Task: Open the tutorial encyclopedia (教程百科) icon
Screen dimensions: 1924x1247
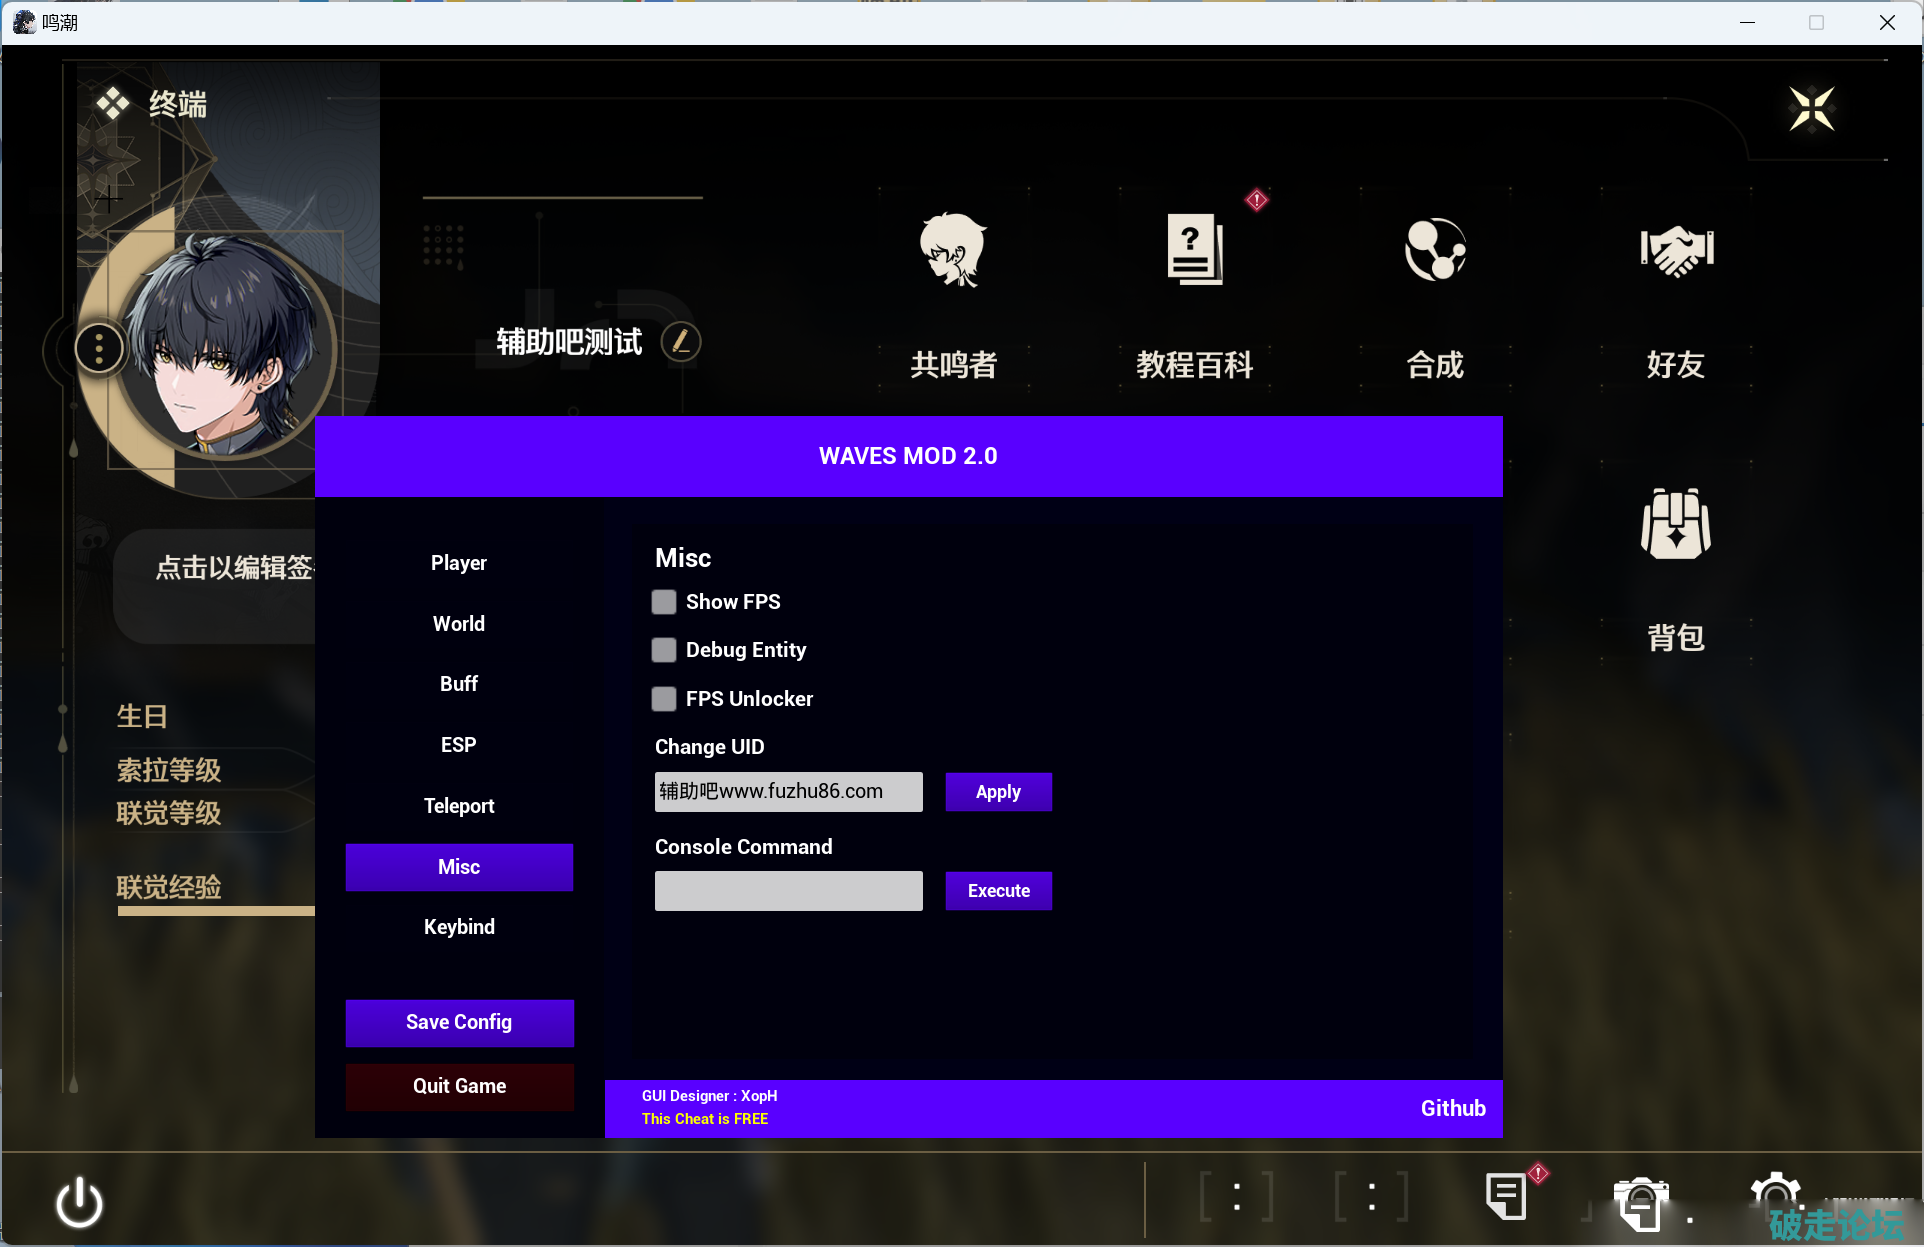Action: point(1194,251)
